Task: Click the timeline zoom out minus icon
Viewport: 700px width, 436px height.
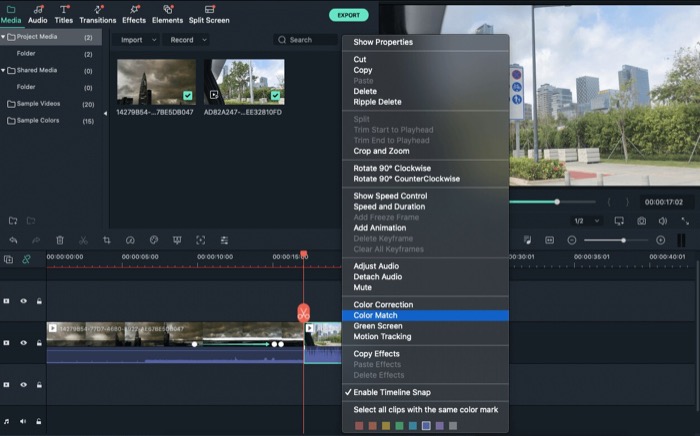Action: pyautogui.click(x=572, y=240)
